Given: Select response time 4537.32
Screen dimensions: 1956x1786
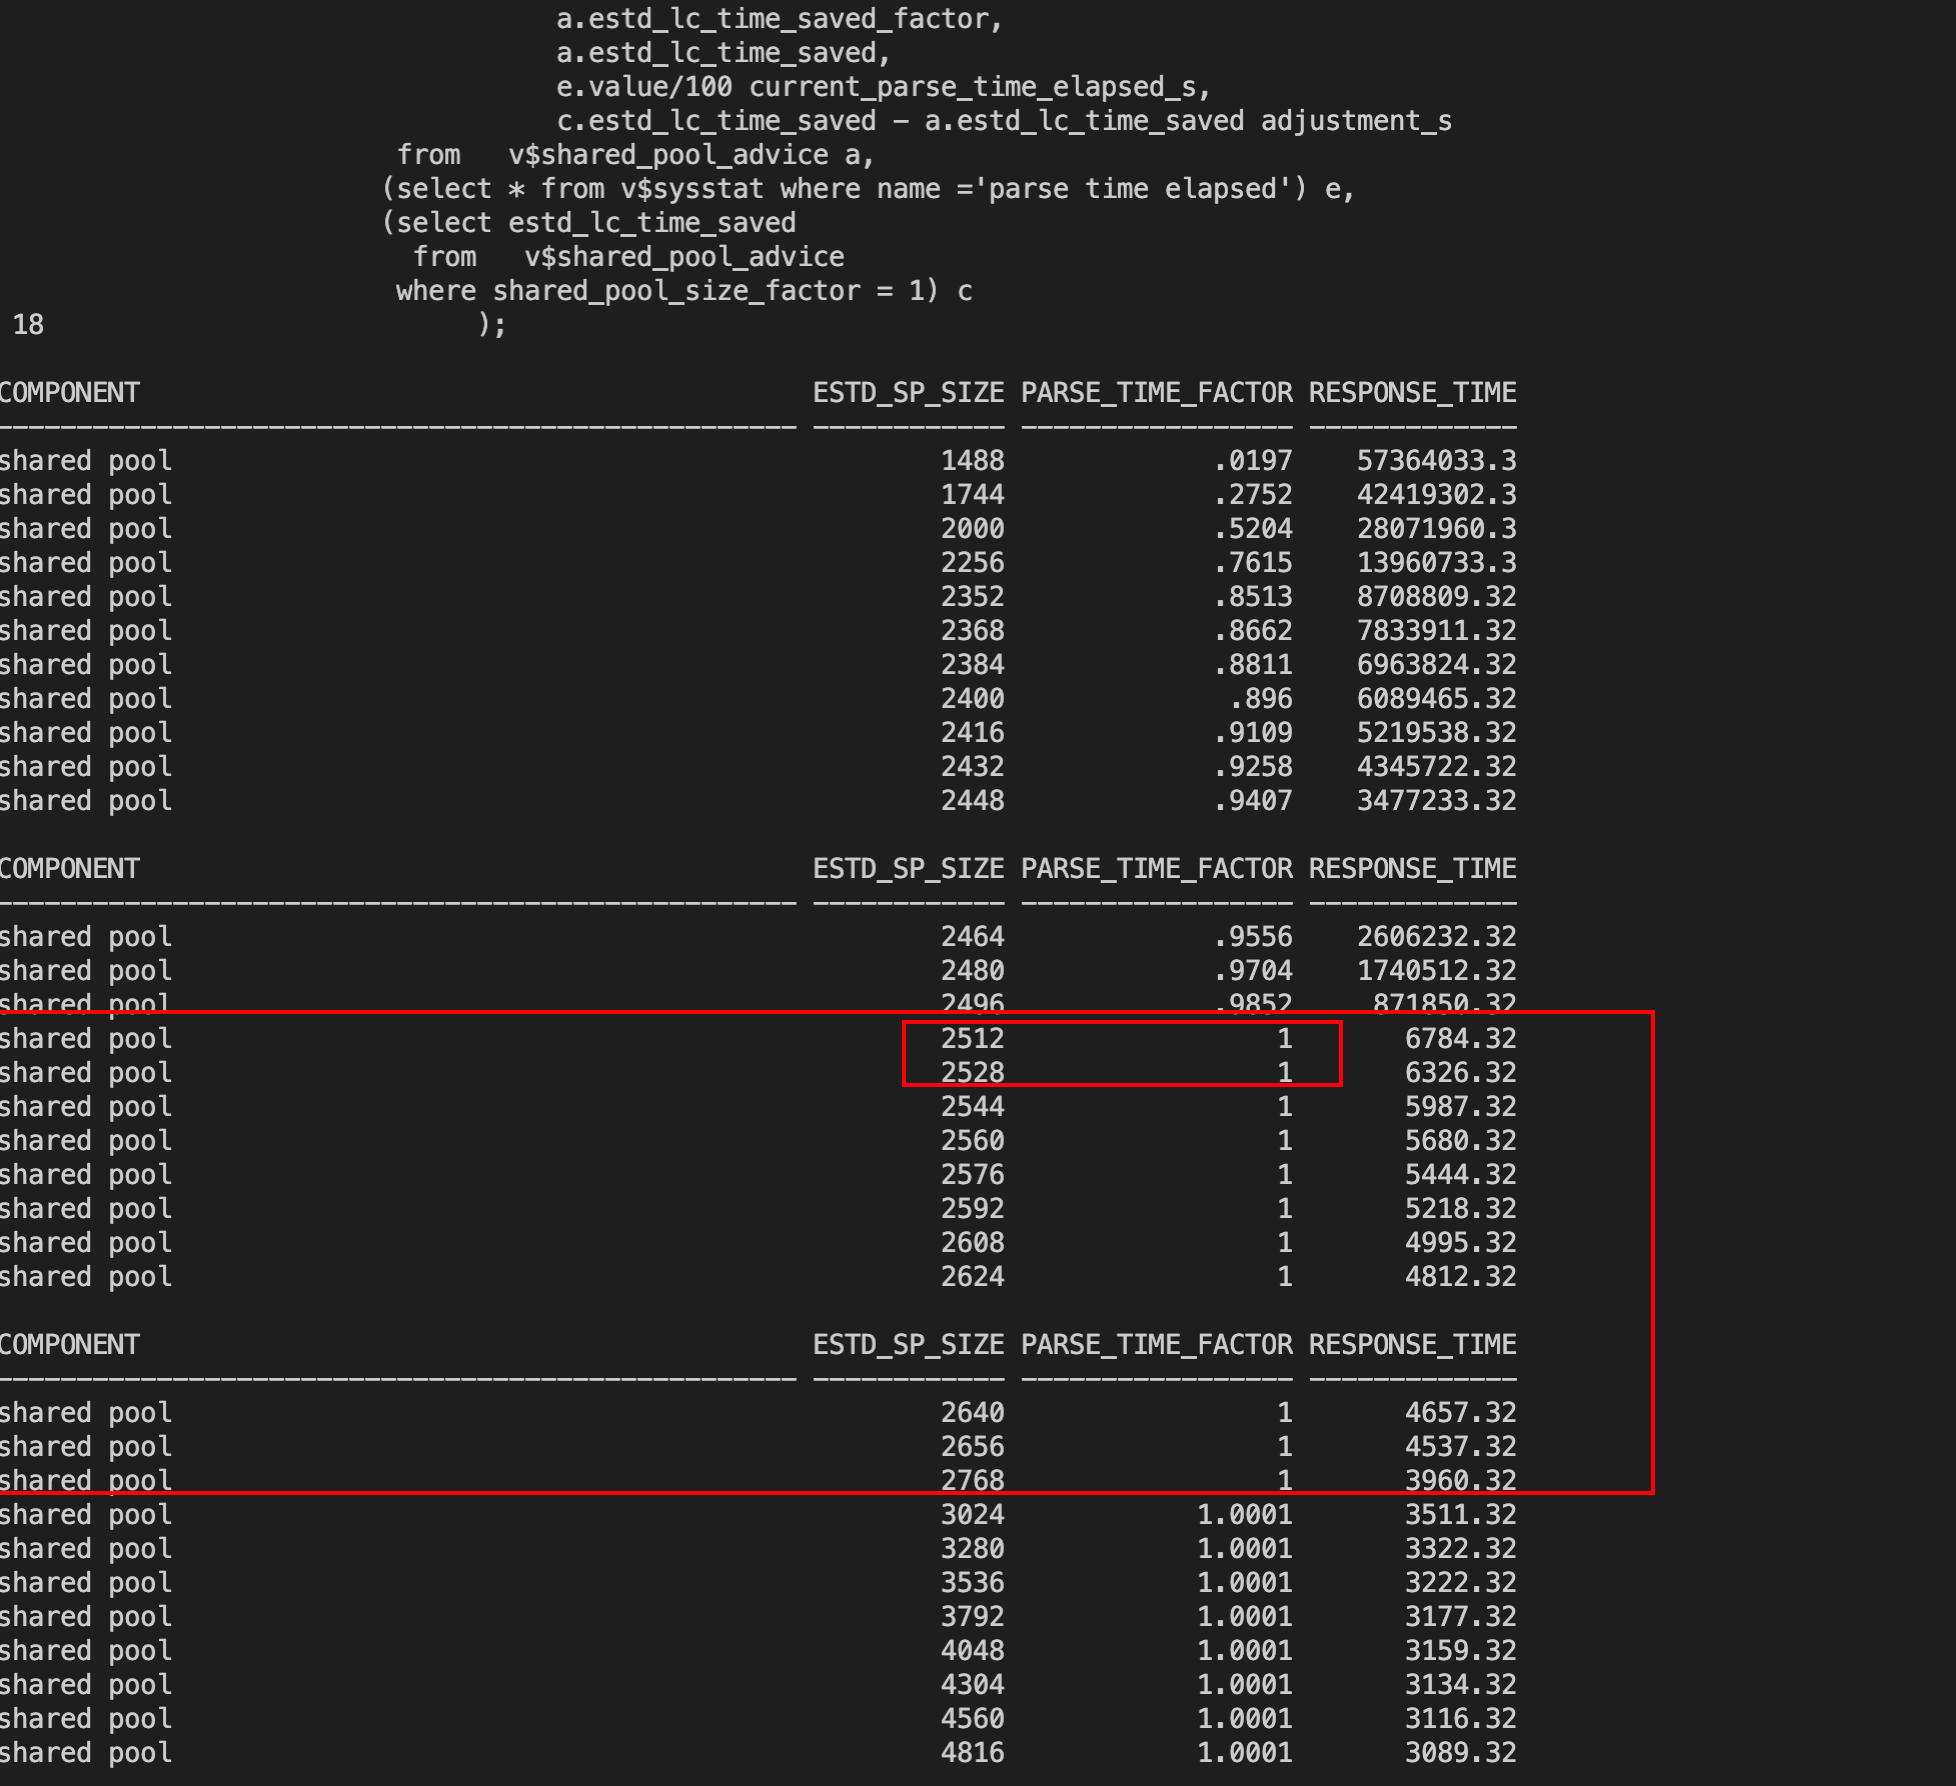Looking at the screenshot, I should (x=1460, y=1446).
